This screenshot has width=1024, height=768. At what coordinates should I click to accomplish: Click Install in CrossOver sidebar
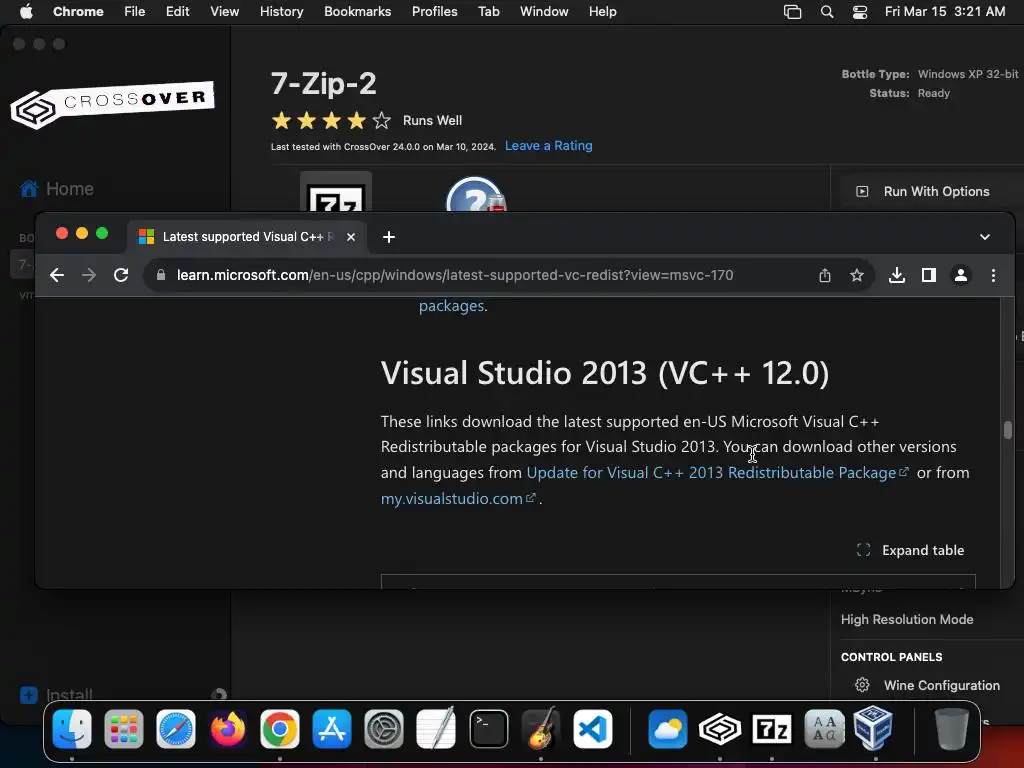[x=56, y=694]
